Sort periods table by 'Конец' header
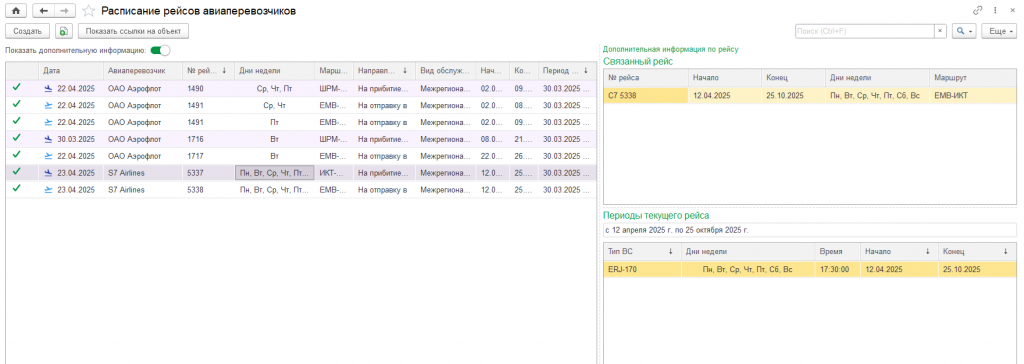This screenshot has height=364, width=1024. (977, 251)
